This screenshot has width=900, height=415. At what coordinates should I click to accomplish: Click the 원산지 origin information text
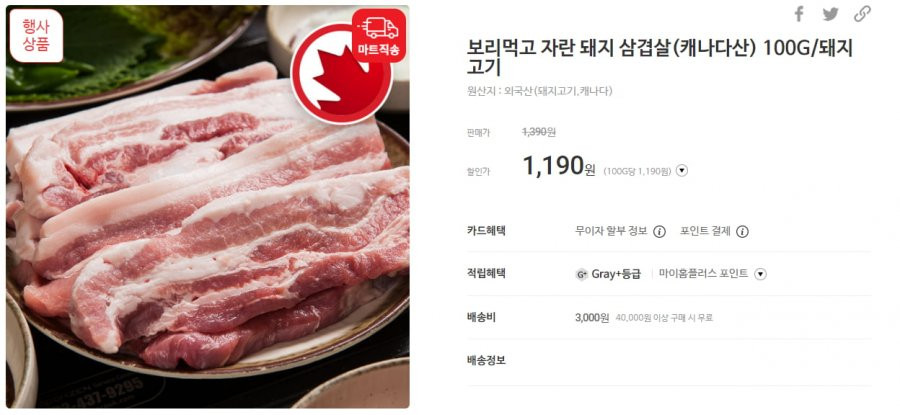point(540,91)
